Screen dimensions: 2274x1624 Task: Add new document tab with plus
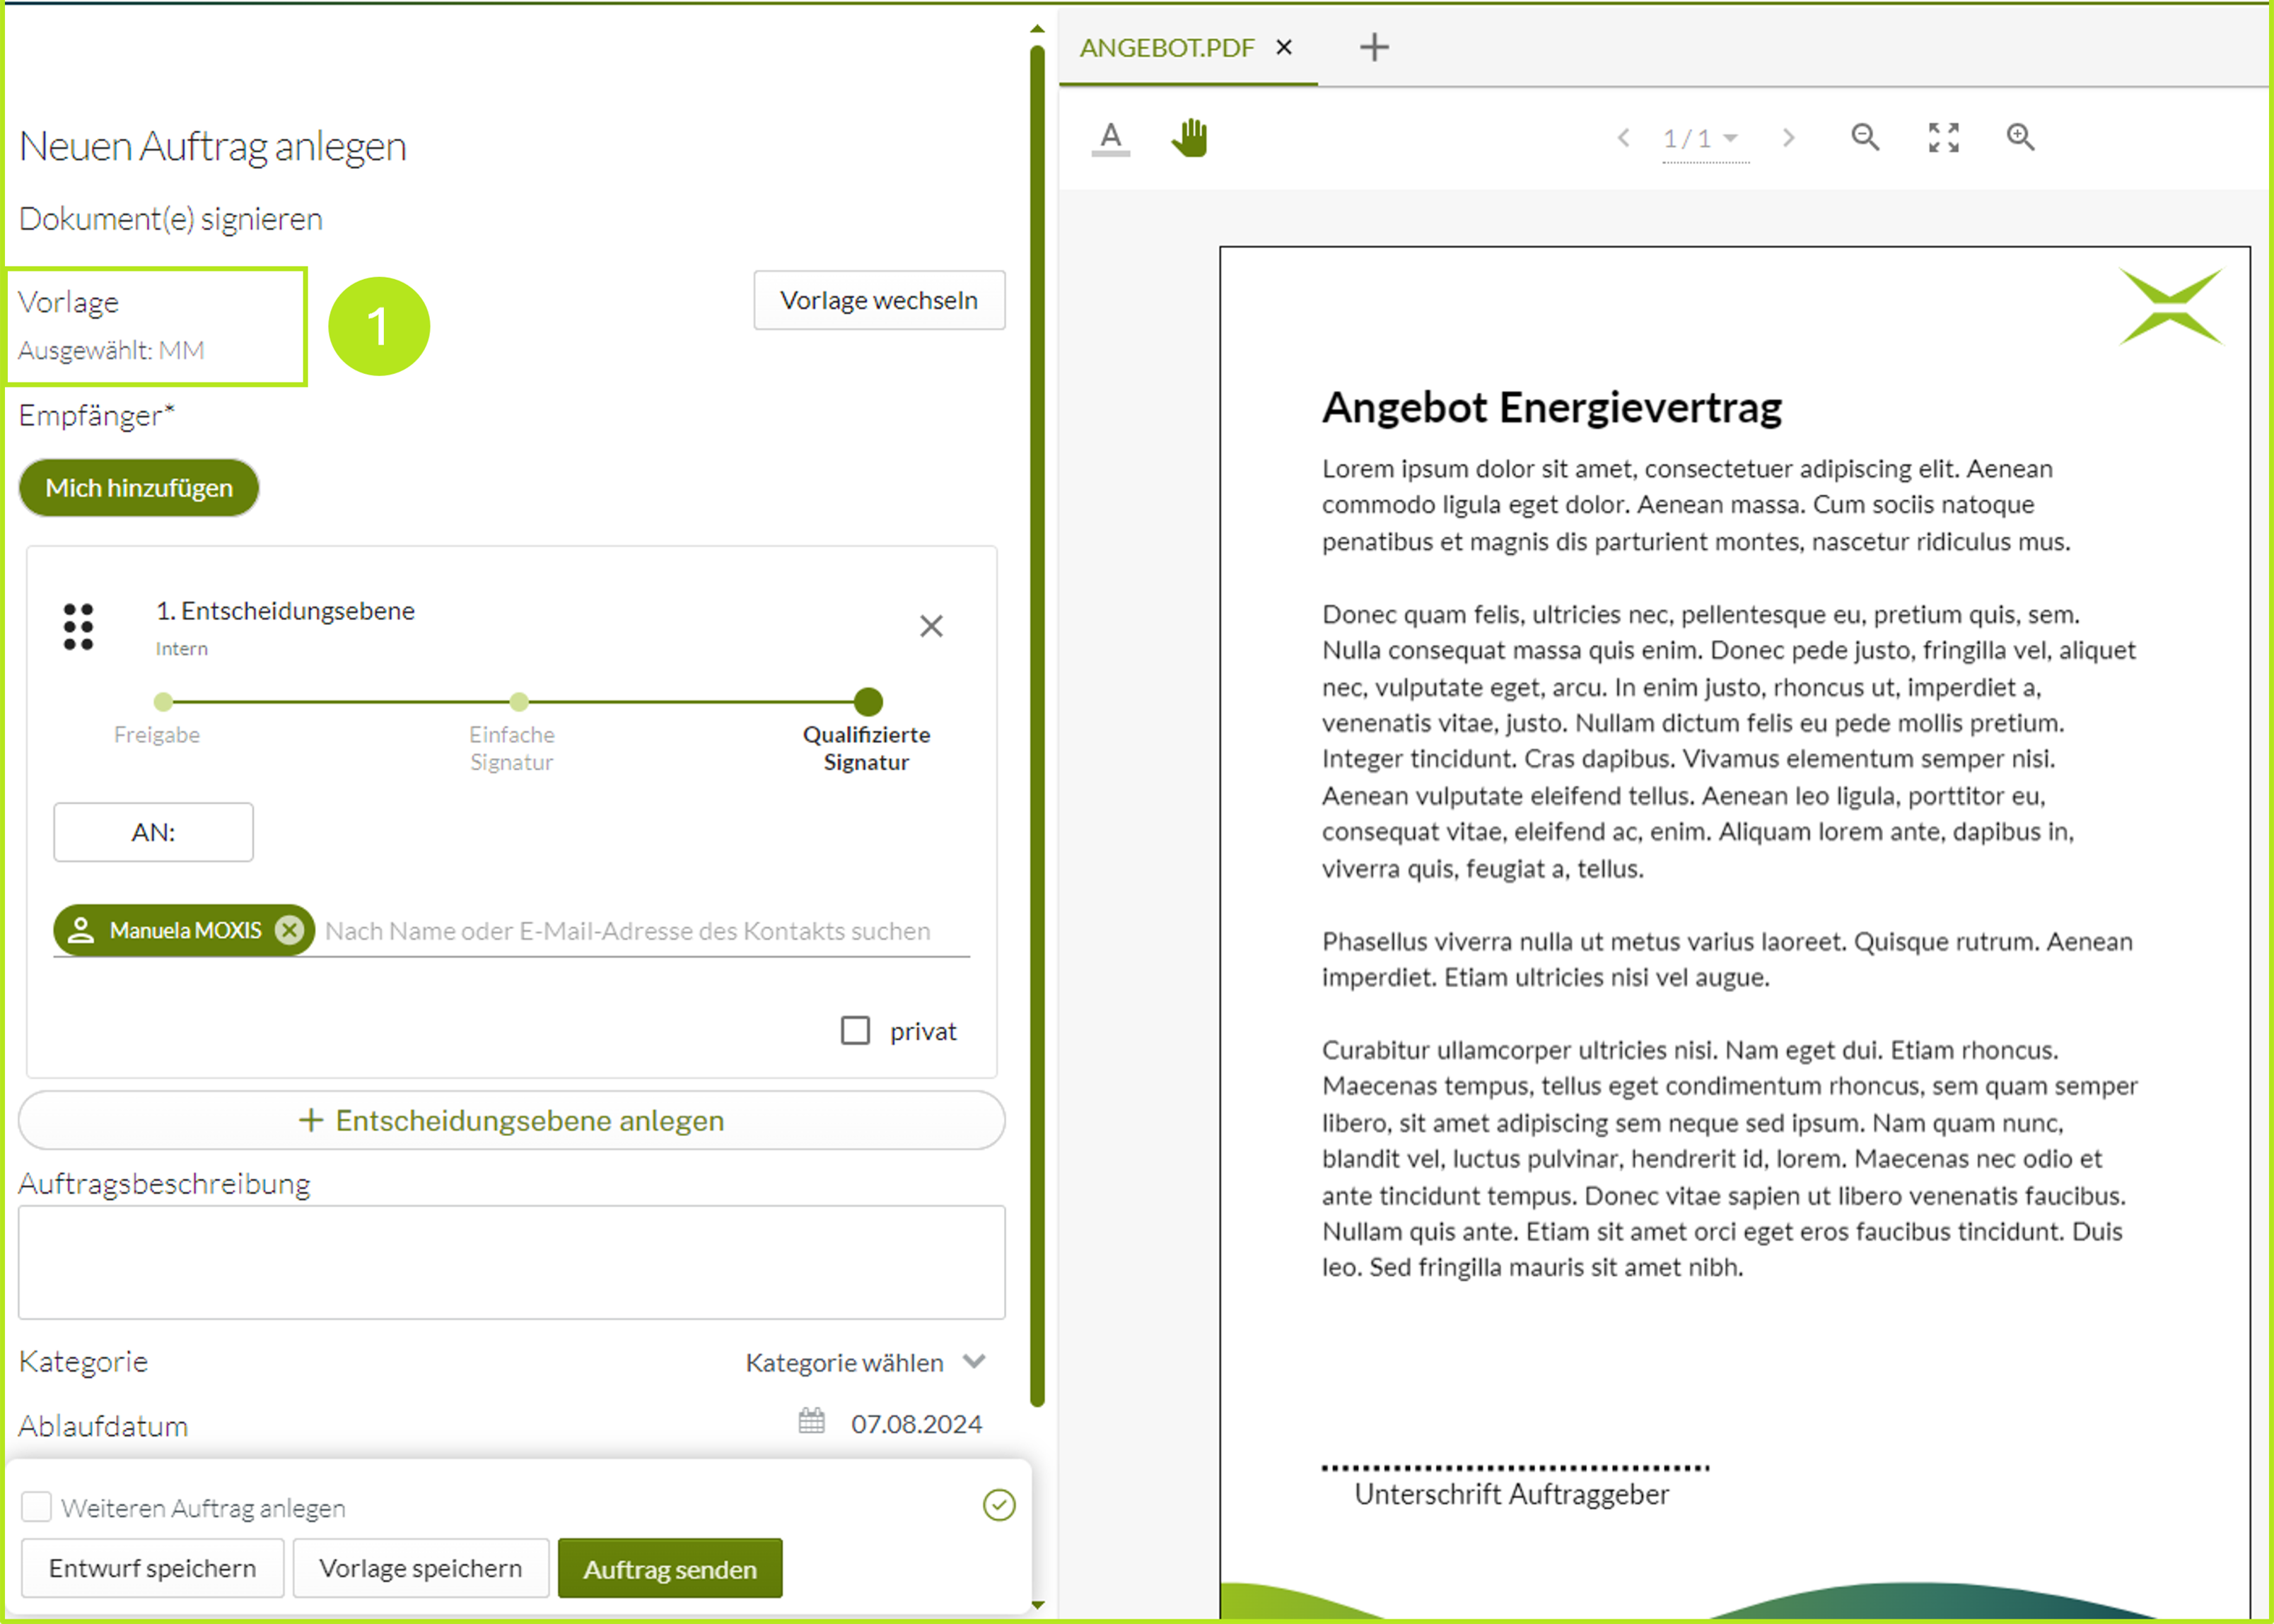point(1374,47)
